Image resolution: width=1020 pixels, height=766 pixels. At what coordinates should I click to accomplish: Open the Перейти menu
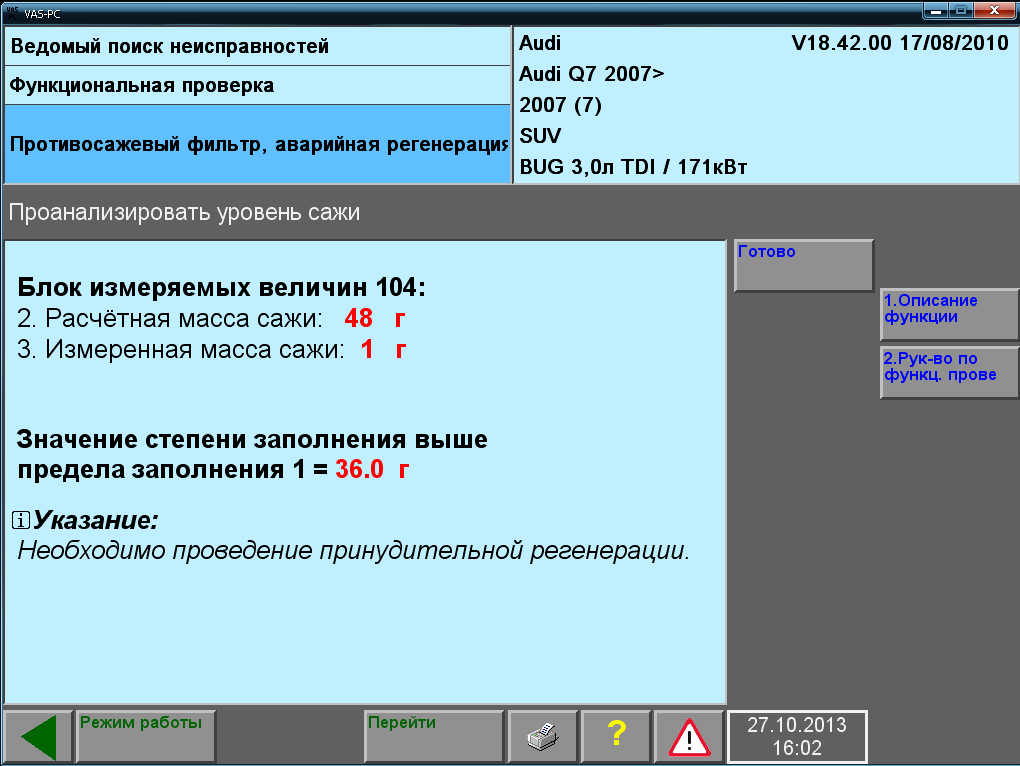pos(434,737)
